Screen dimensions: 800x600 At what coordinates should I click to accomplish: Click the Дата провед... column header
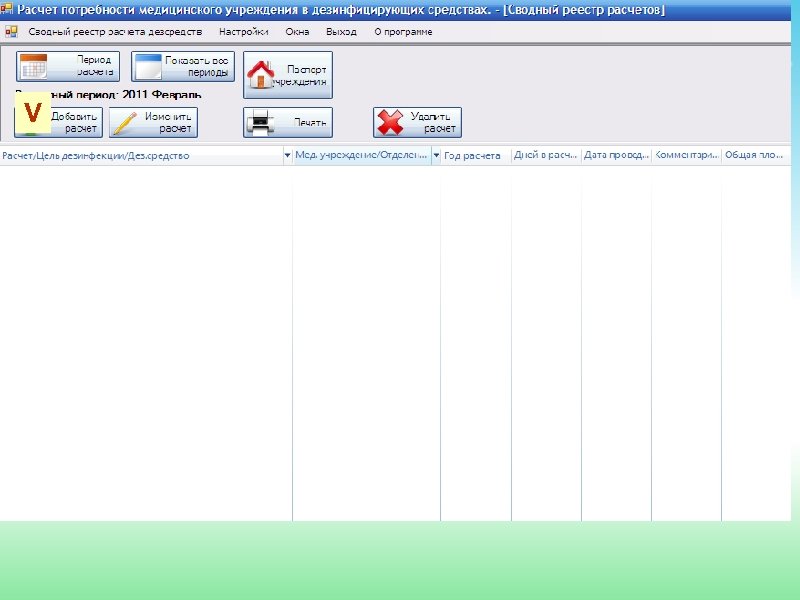pos(616,155)
